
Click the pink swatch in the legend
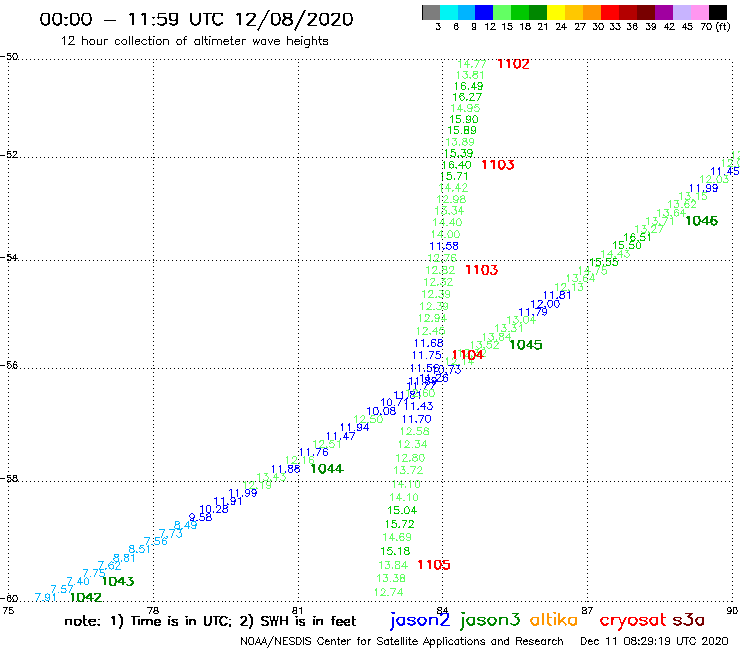[699, 12]
